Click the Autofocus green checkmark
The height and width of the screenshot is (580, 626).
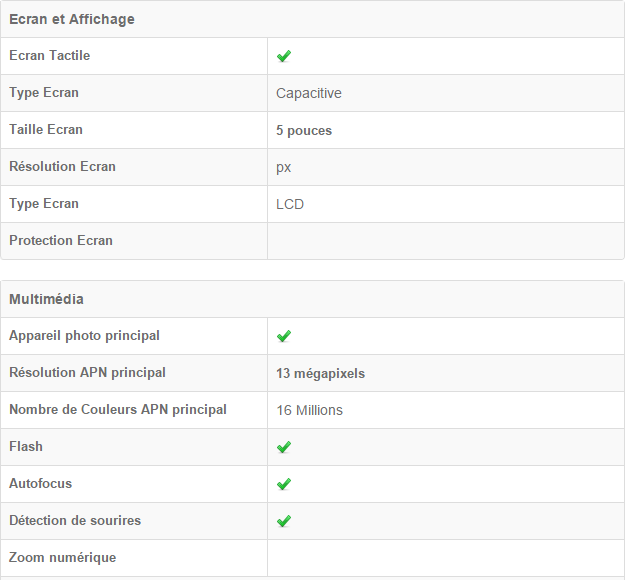pos(284,484)
